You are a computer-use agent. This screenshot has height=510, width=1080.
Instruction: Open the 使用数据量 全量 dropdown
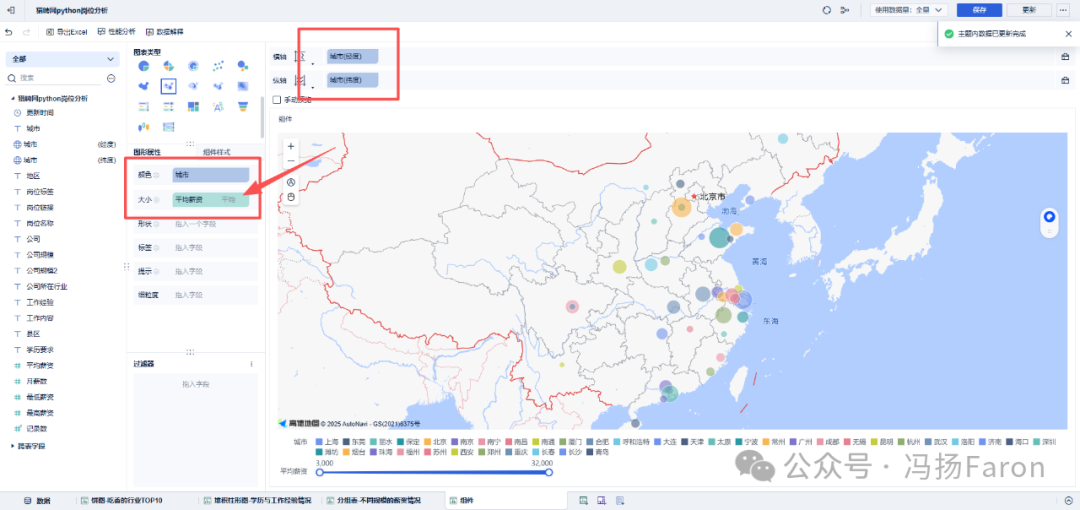click(x=909, y=10)
